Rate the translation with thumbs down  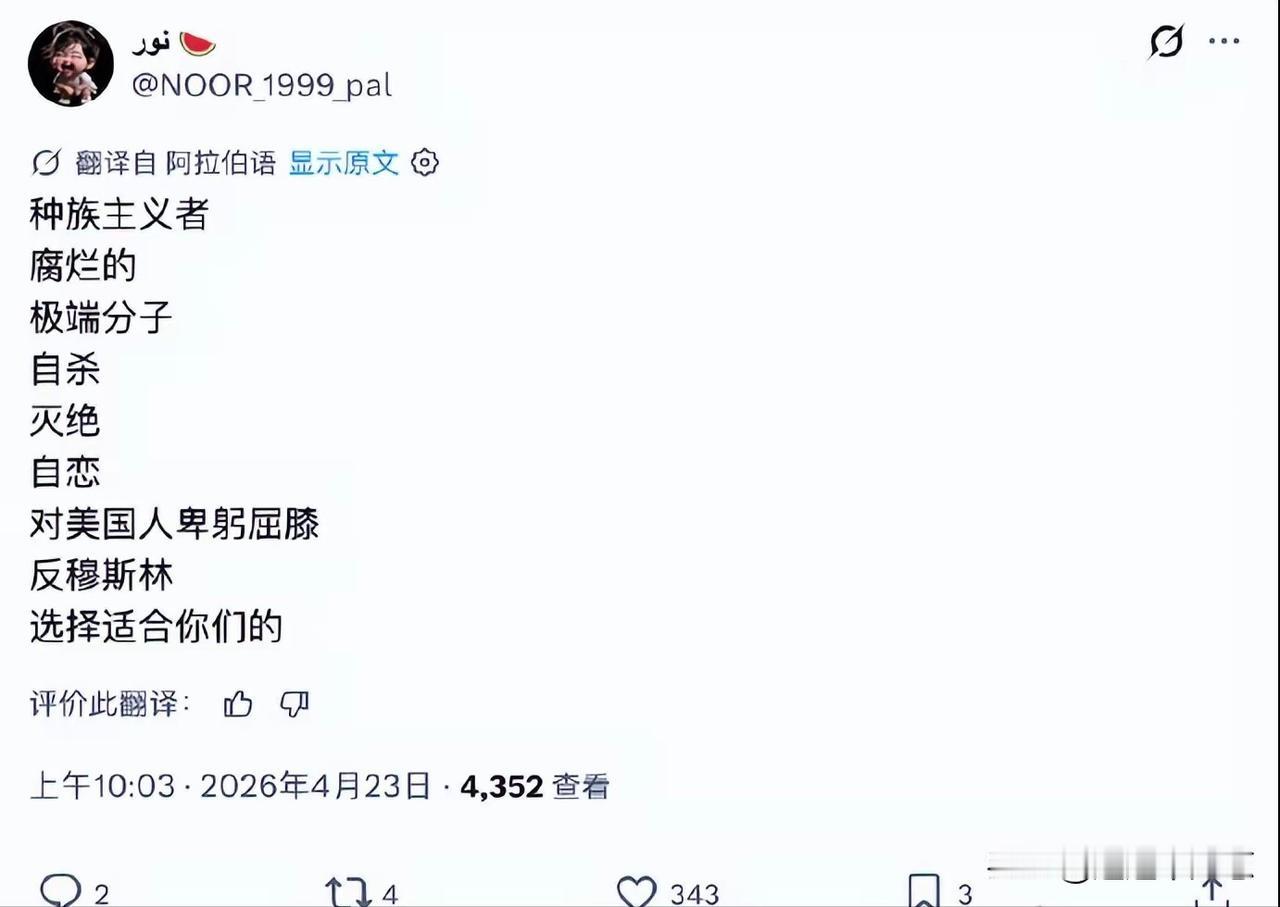(x=294, y=705)
